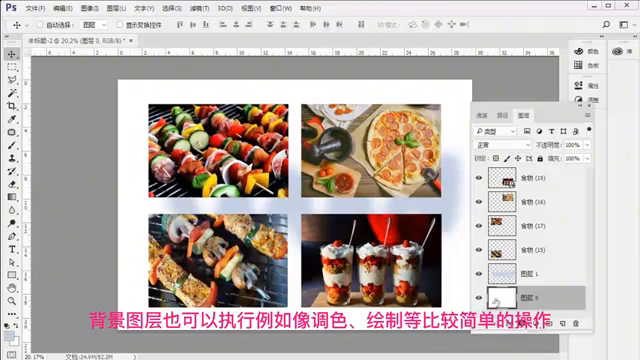Viewport: 640px width, 360px height.
Task: Open the Layers panel options menu
Action: click(588, 116)
